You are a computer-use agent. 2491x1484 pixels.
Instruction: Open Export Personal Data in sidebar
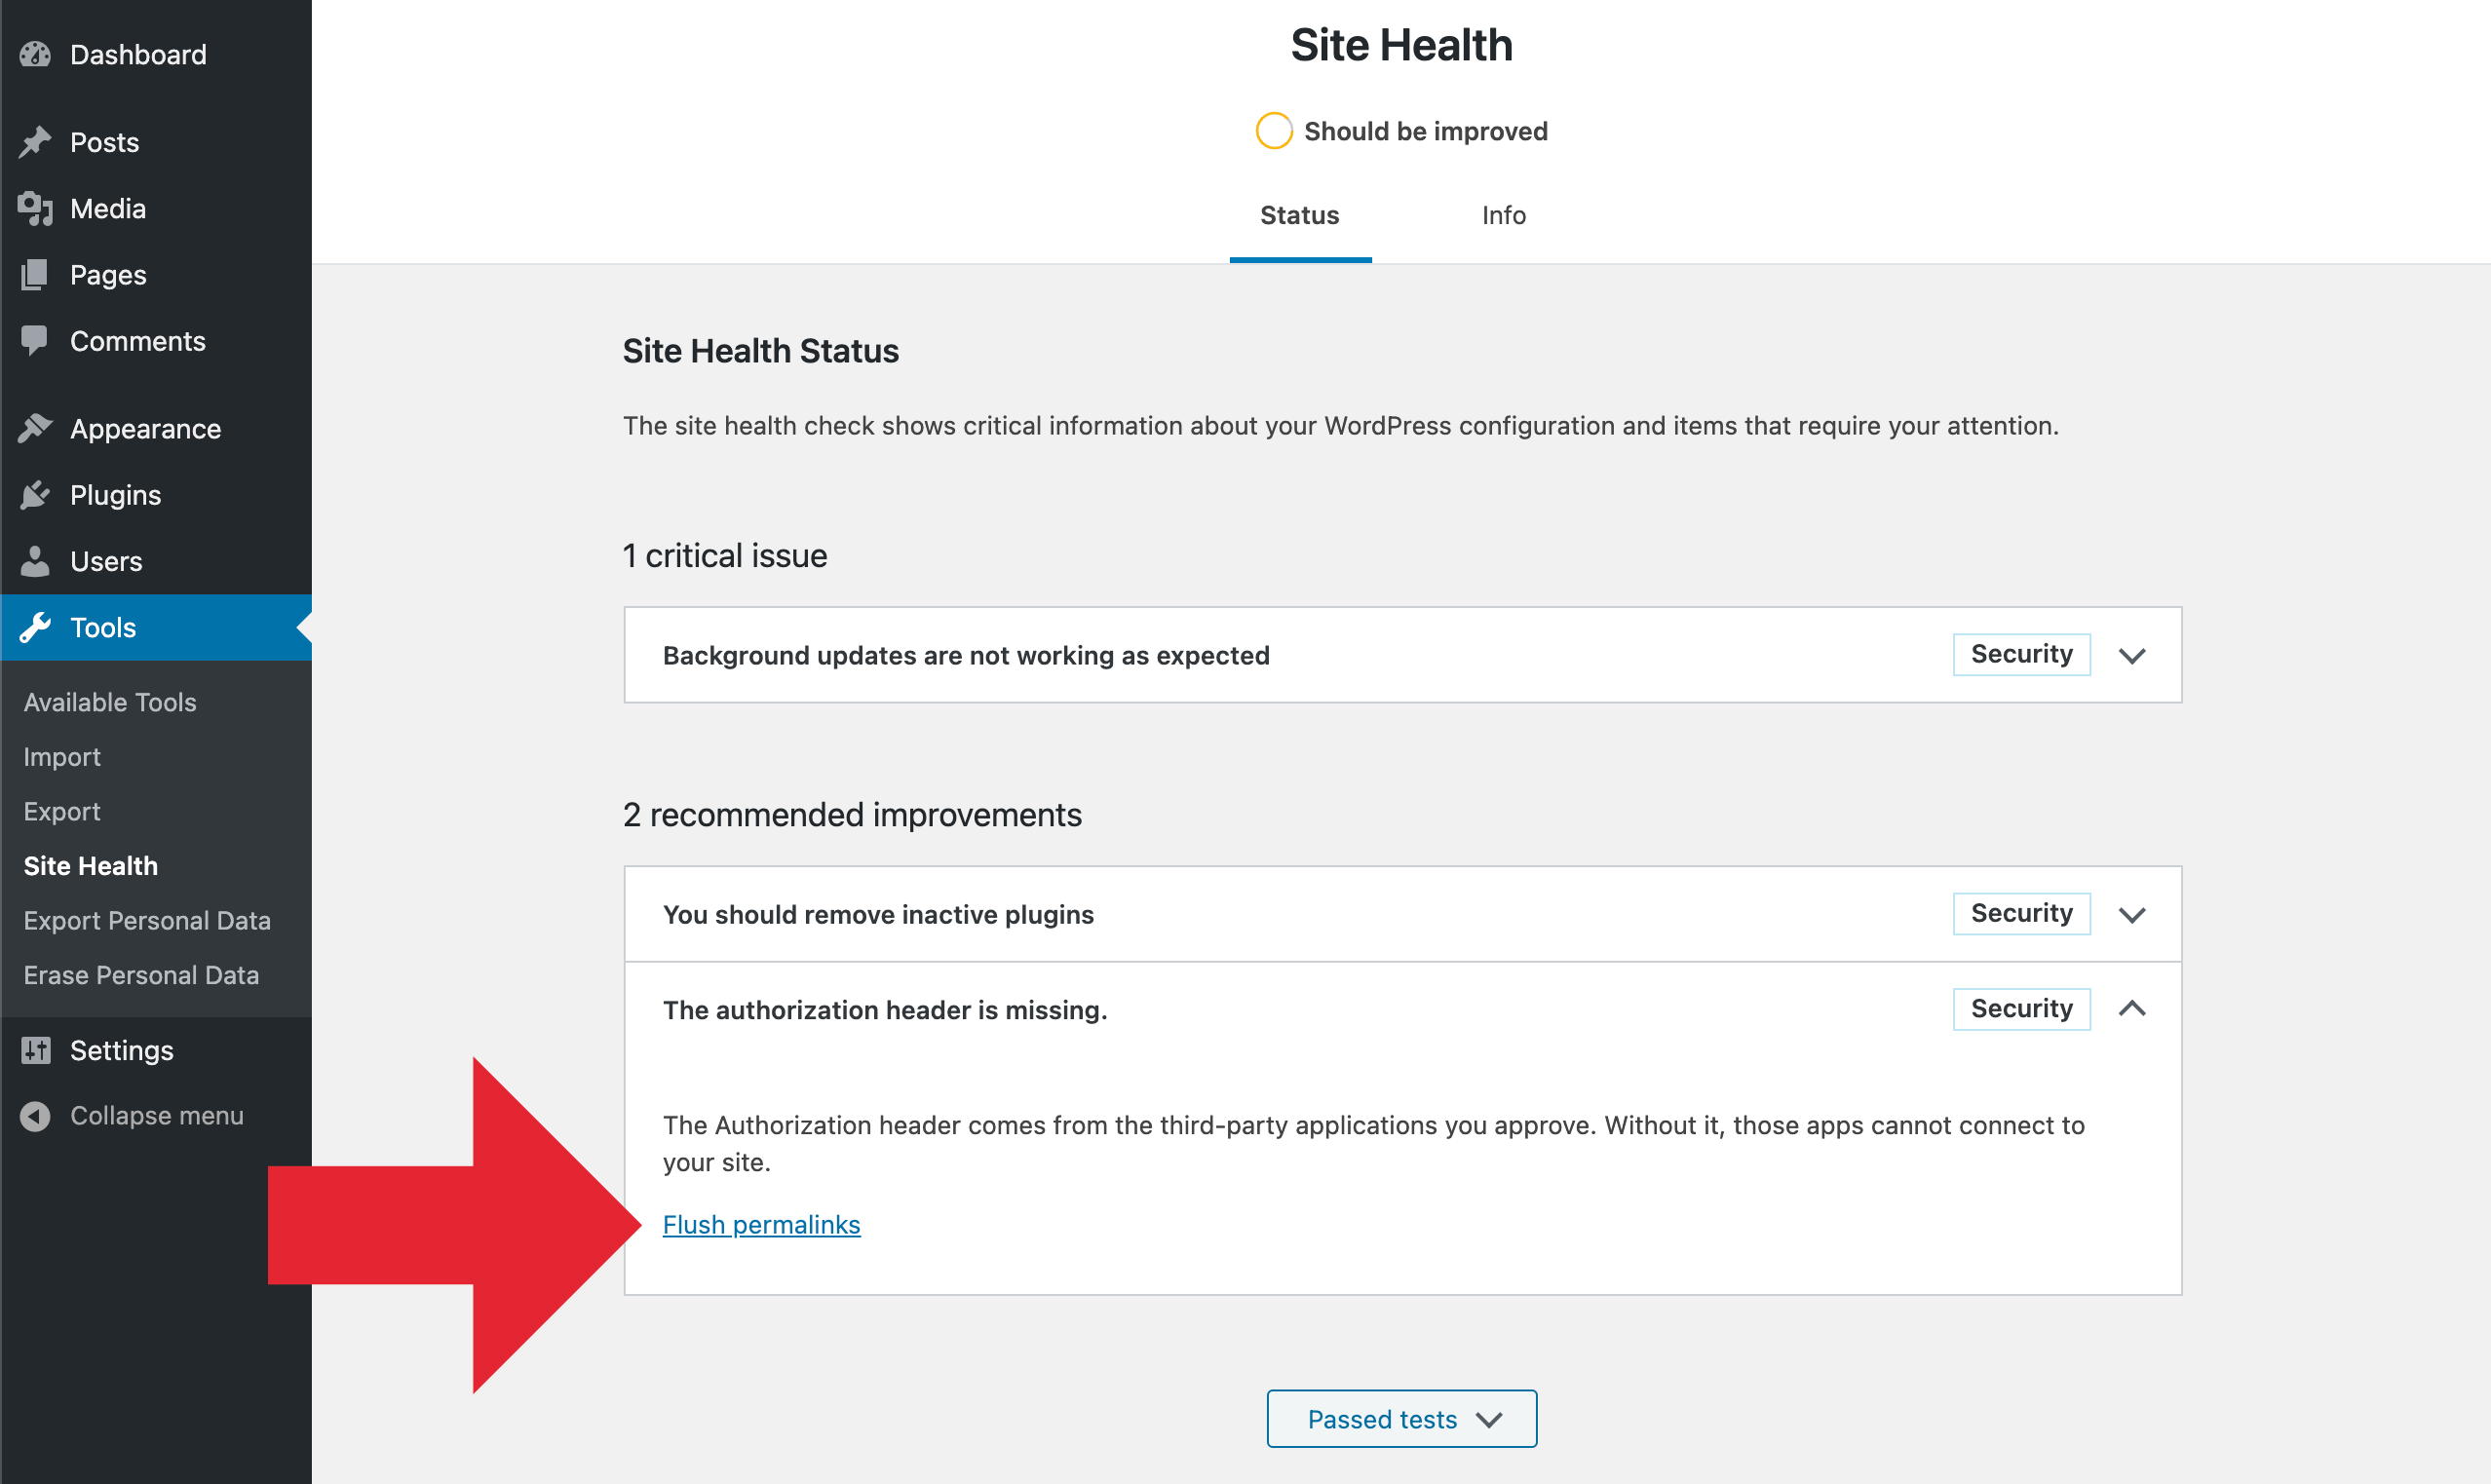[147, 920]
